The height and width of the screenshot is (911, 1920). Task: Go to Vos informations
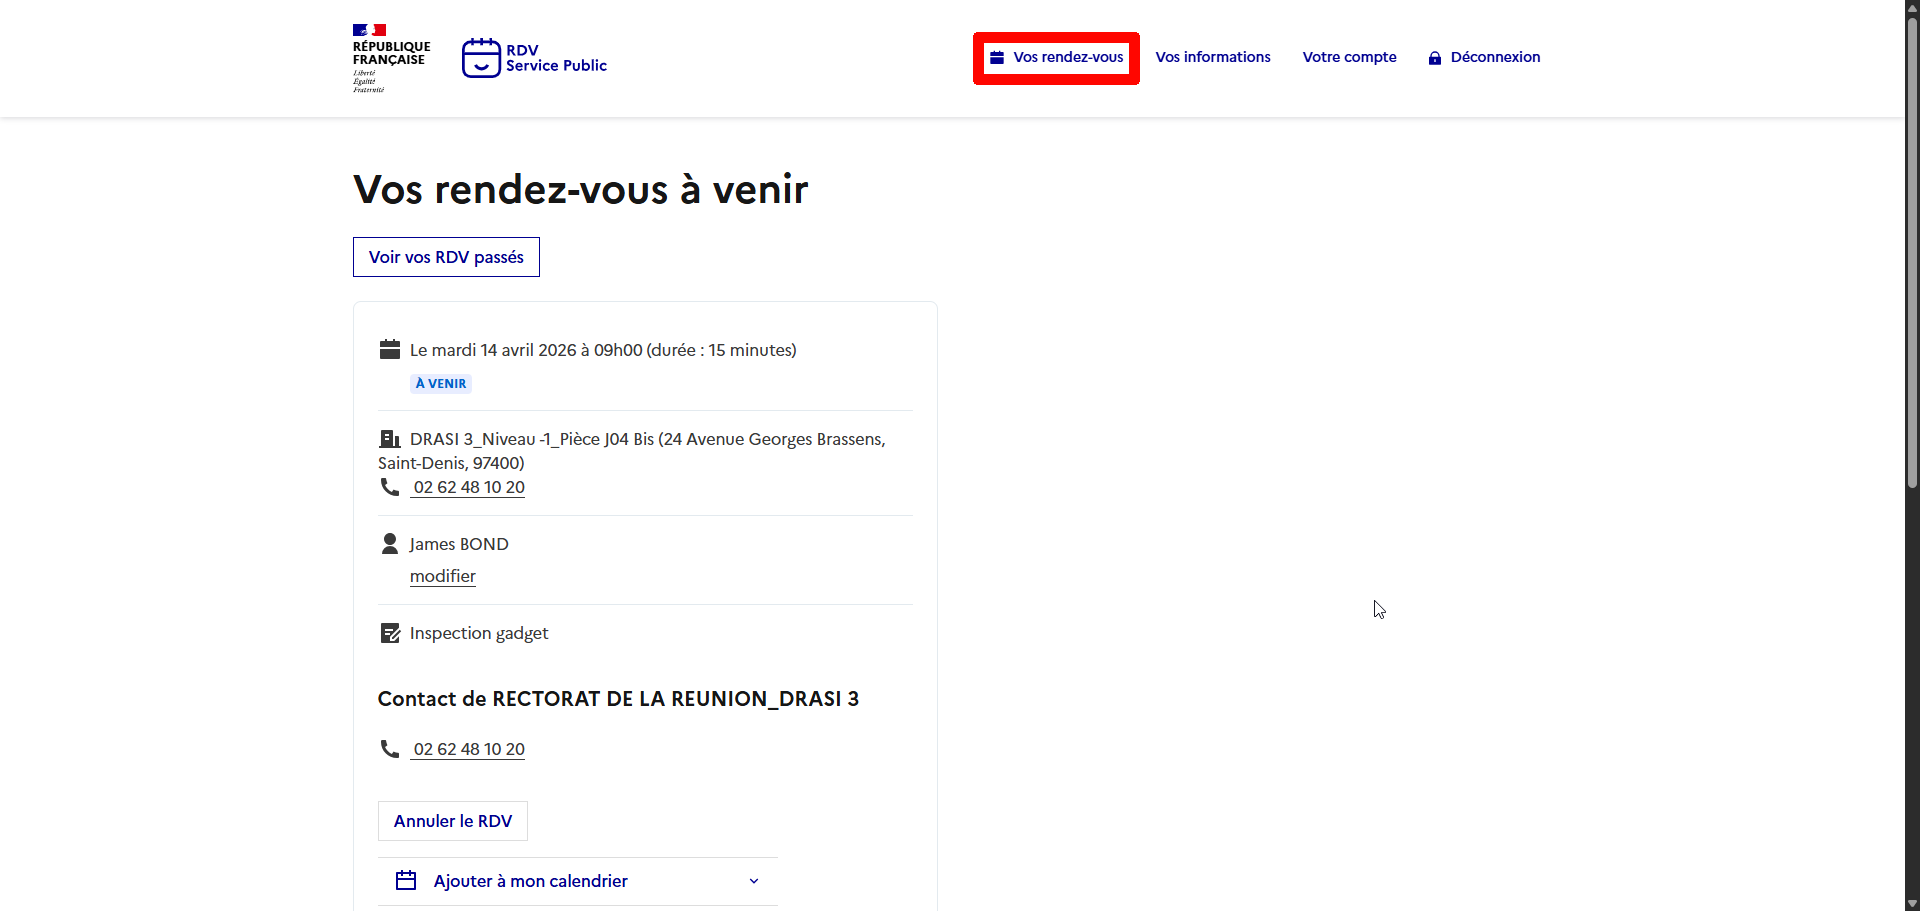pos(1213,57)
